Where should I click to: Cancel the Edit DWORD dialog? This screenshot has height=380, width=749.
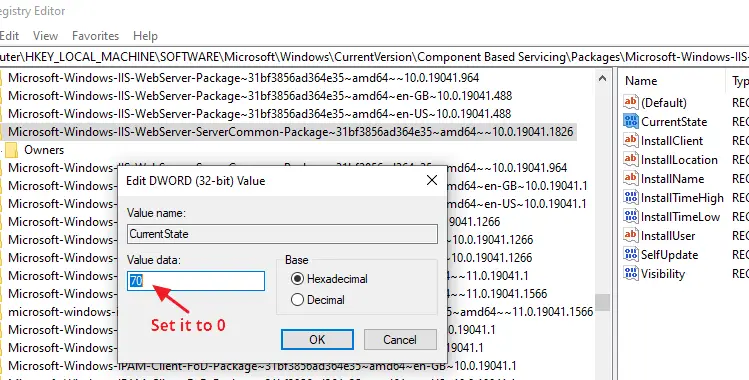(400, 339)
